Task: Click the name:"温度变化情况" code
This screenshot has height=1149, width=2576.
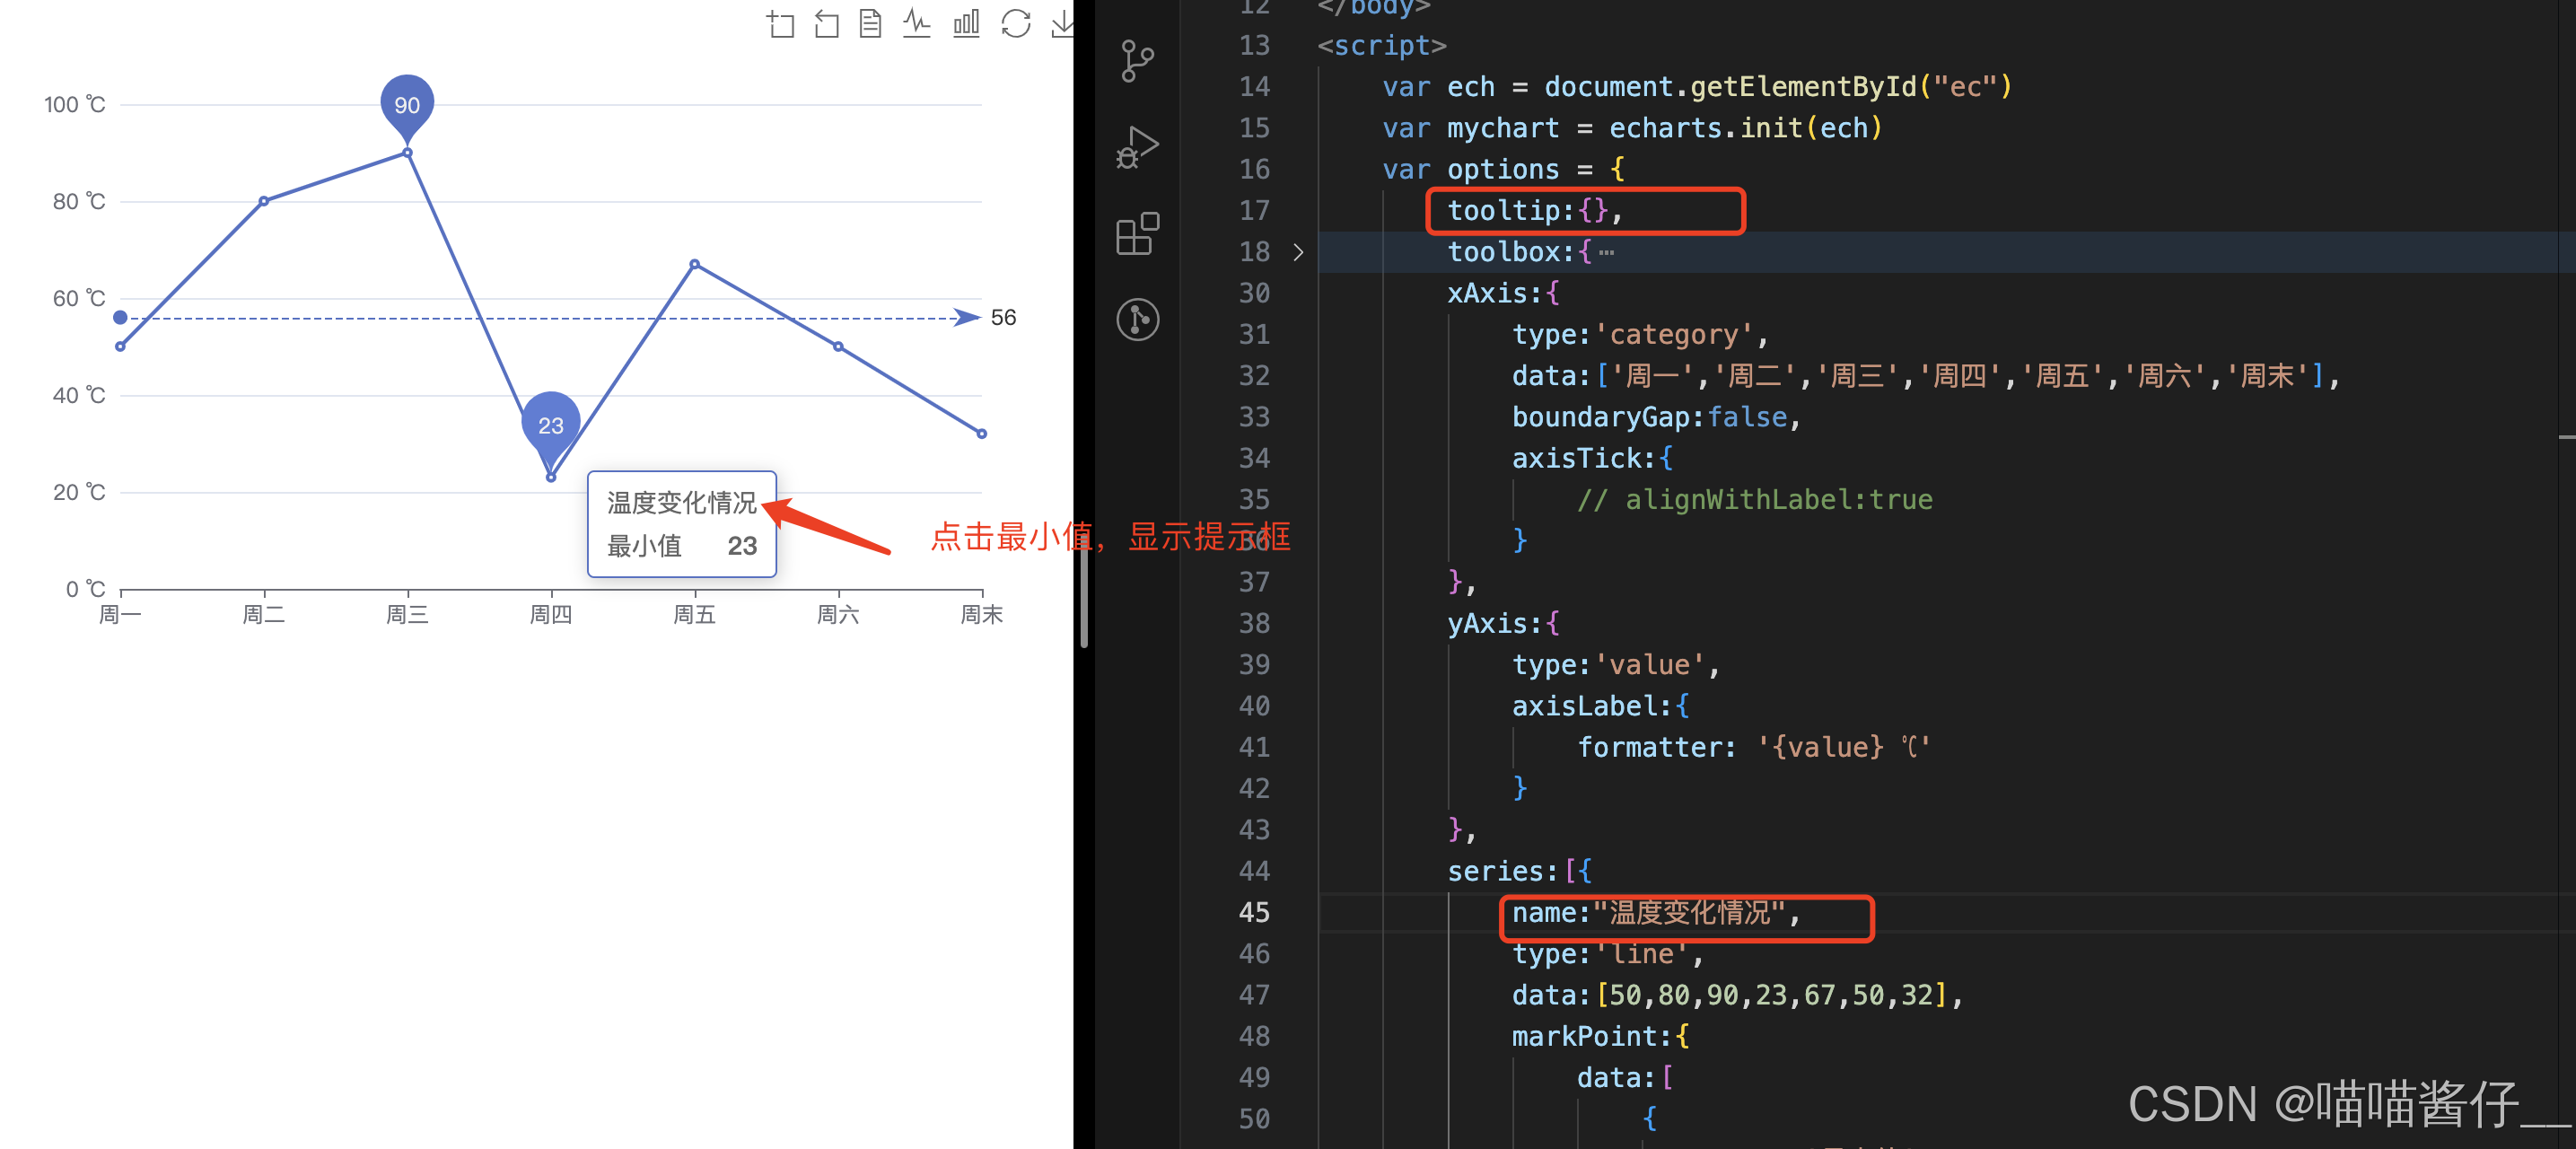Action: click(1655, 913)
